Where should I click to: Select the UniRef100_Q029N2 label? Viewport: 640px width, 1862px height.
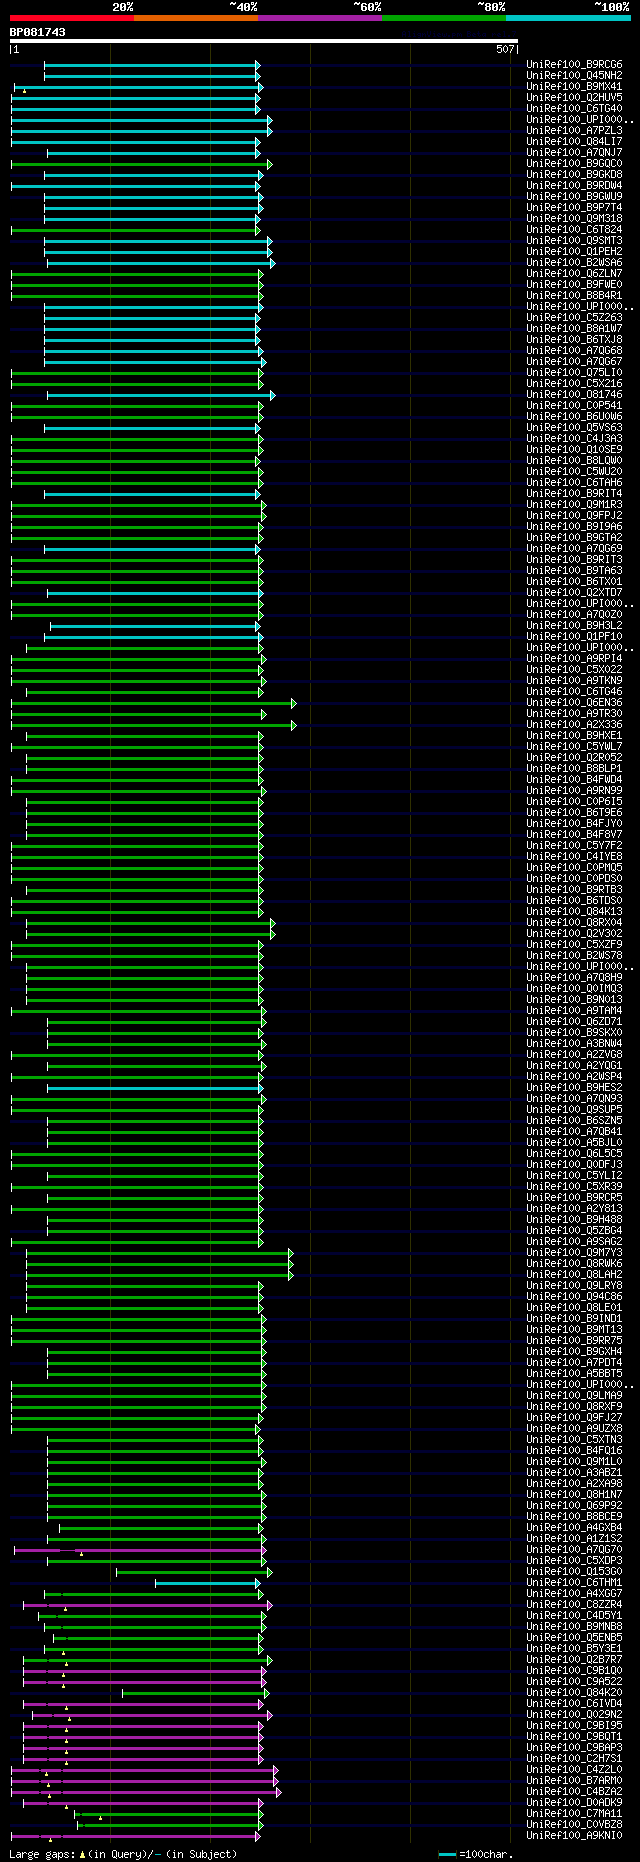574,1714
